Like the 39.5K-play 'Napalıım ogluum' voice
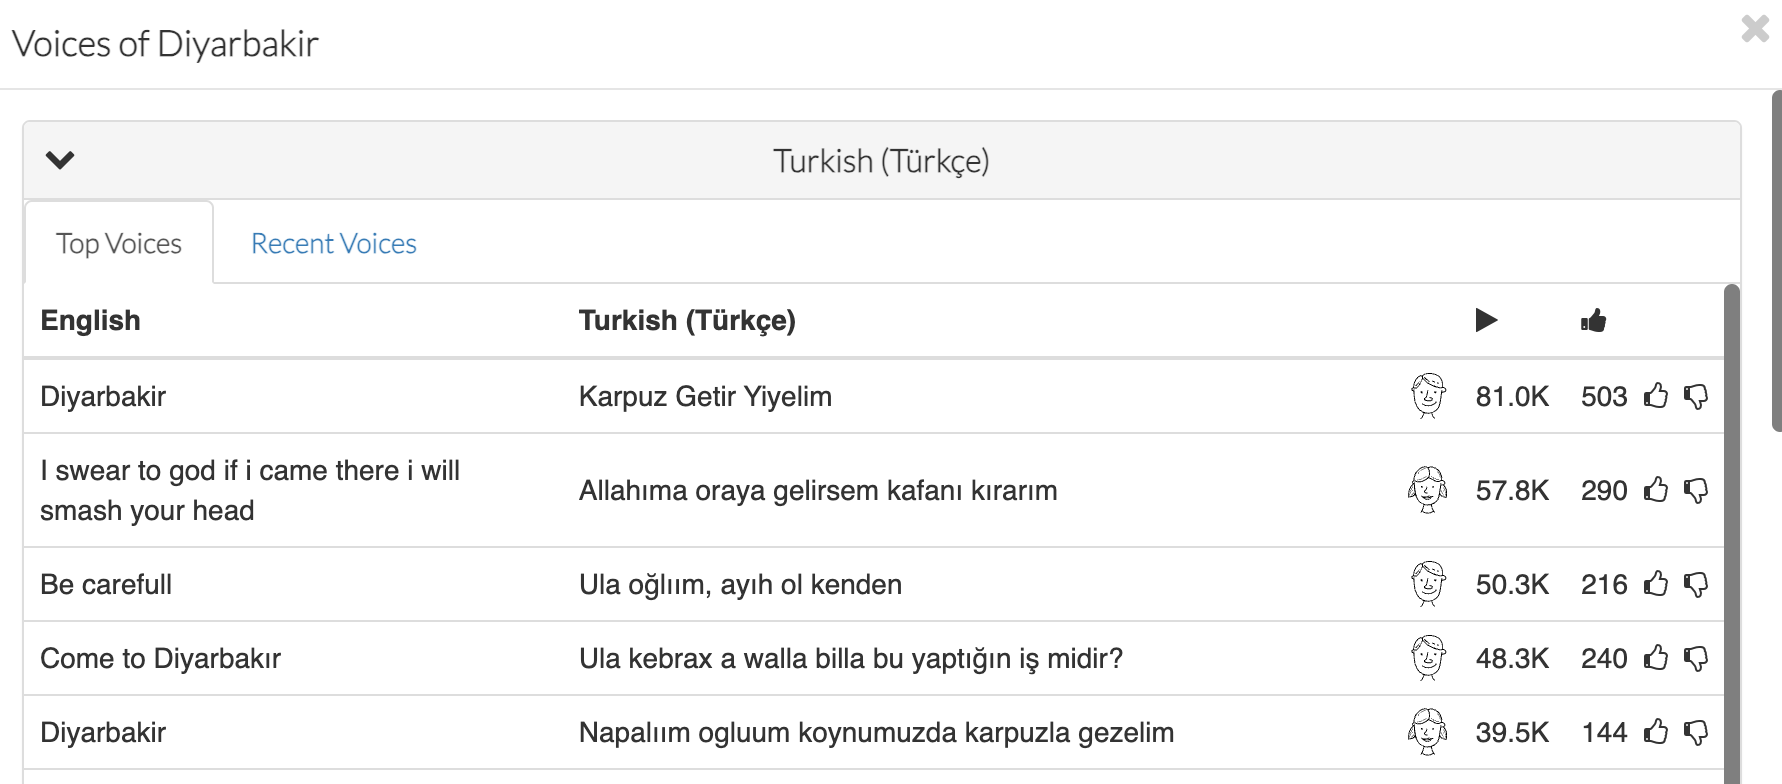 click(1657, 732)
